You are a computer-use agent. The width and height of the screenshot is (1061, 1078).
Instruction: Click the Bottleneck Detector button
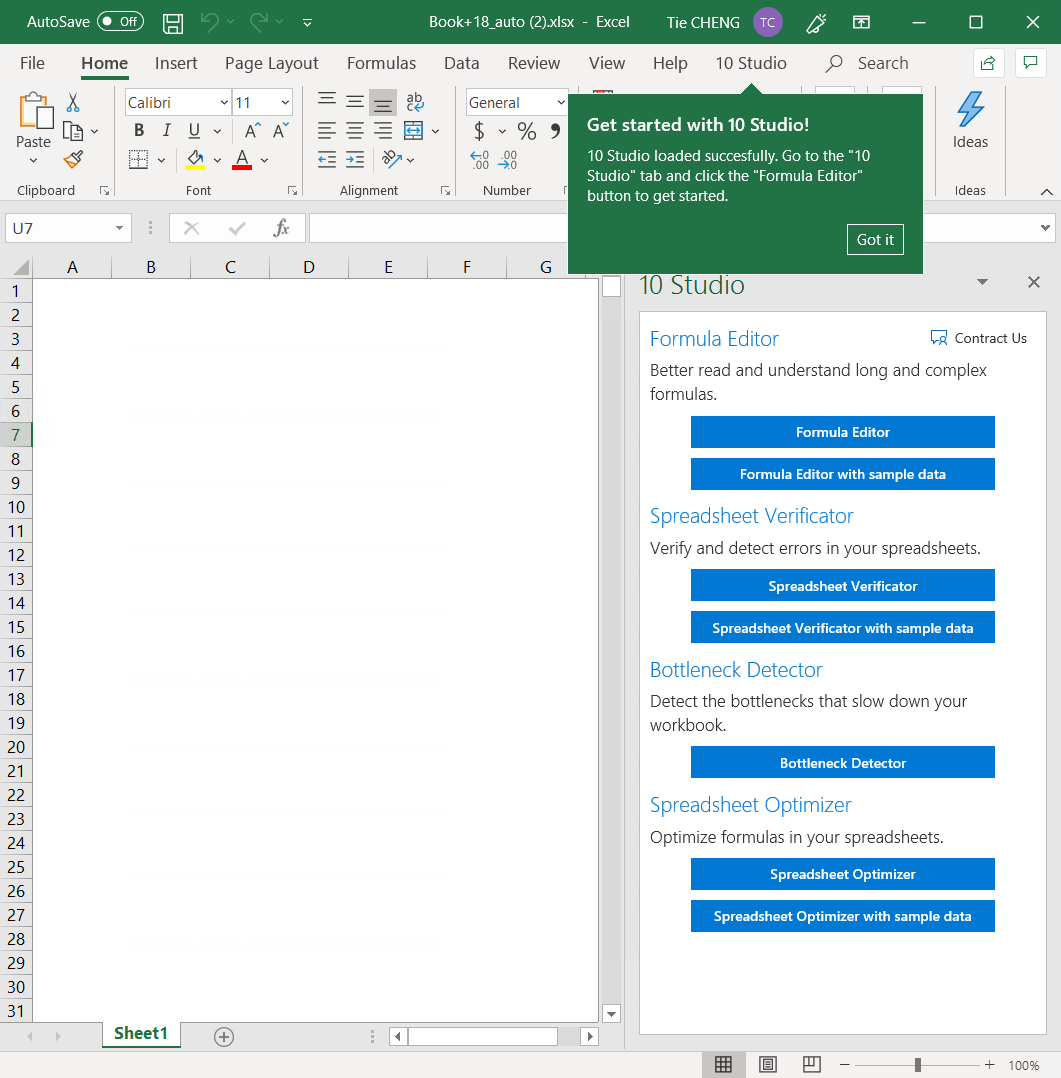click(x=842, y=762)
